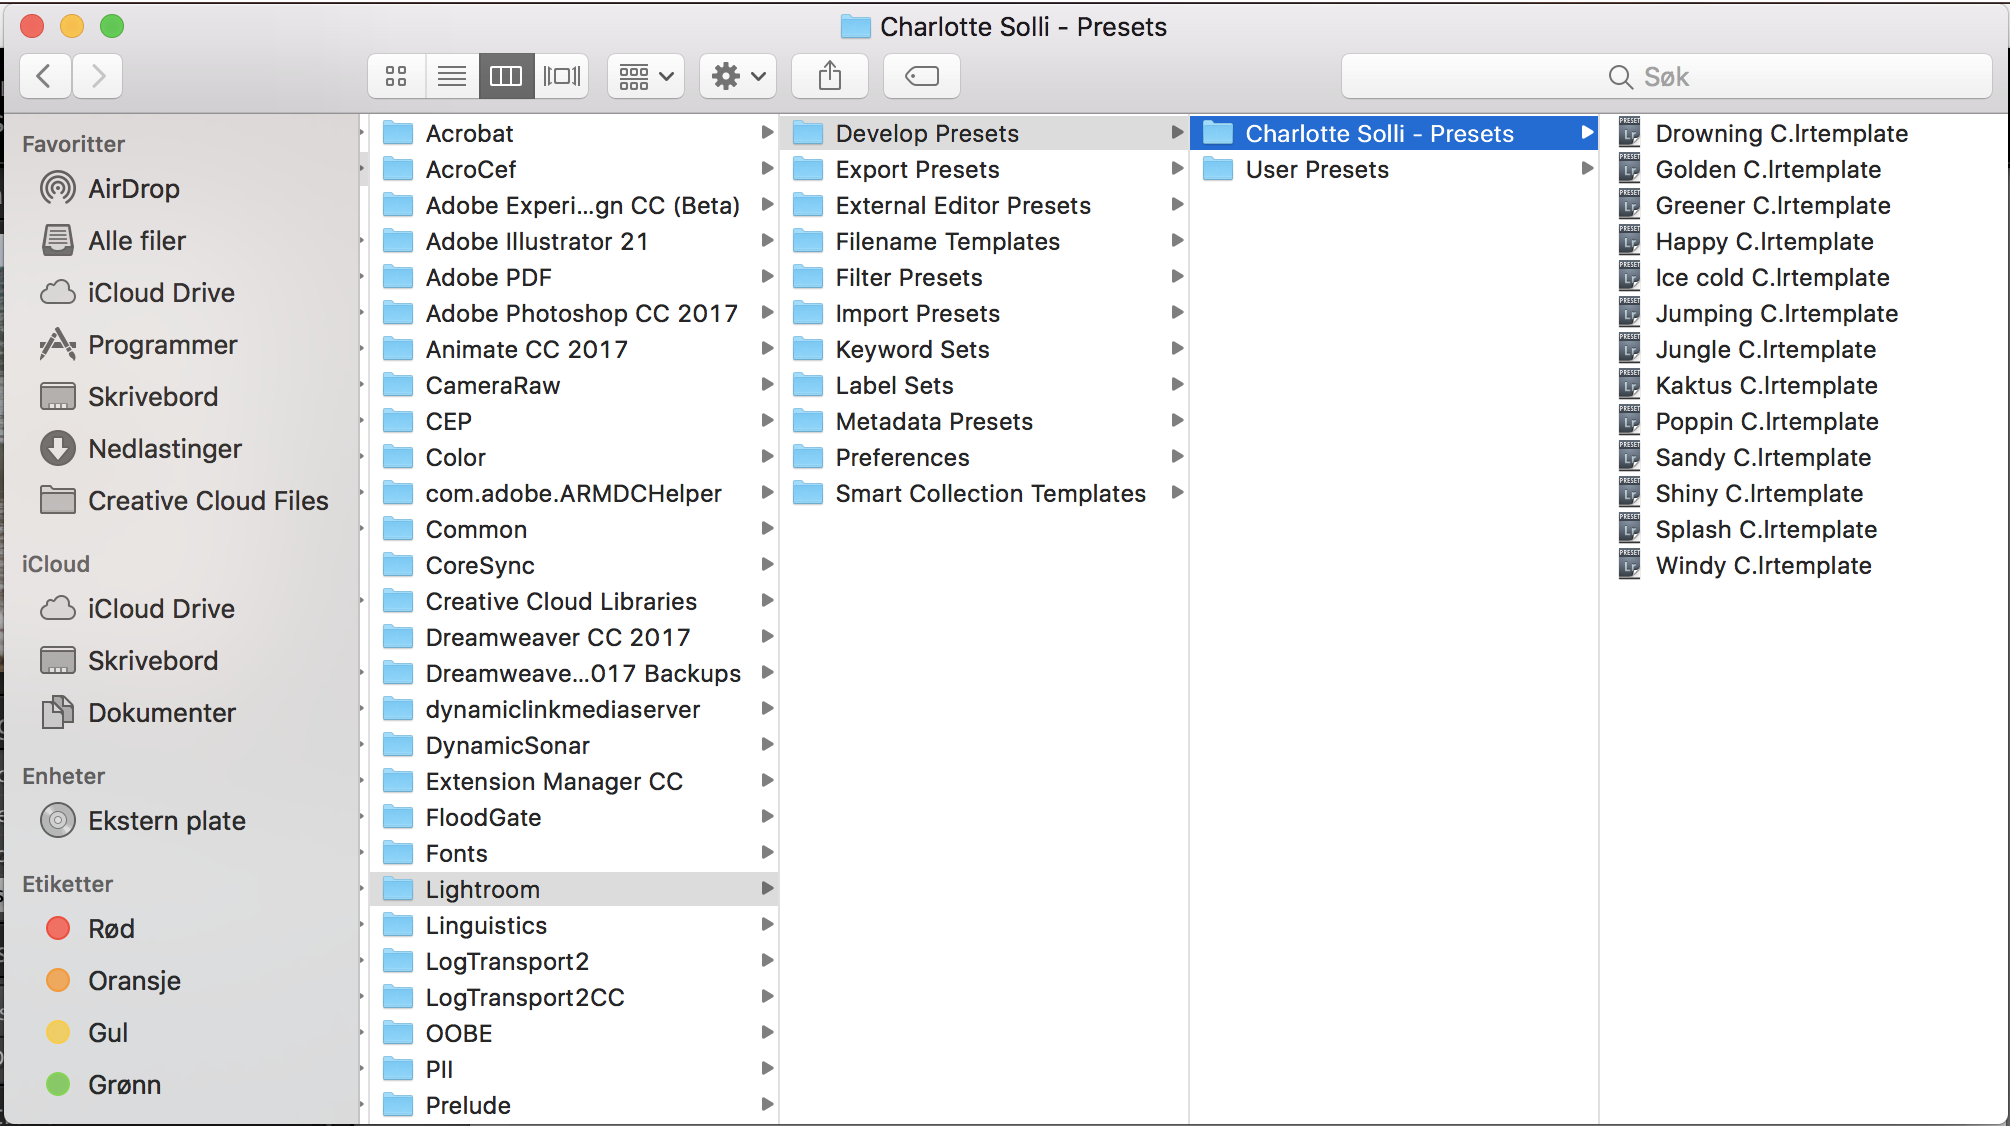Open the gear action menu

pos(738,76)
